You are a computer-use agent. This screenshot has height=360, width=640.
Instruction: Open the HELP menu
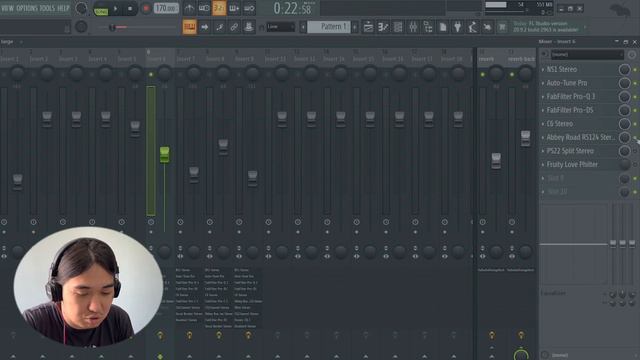click(63, 8)
